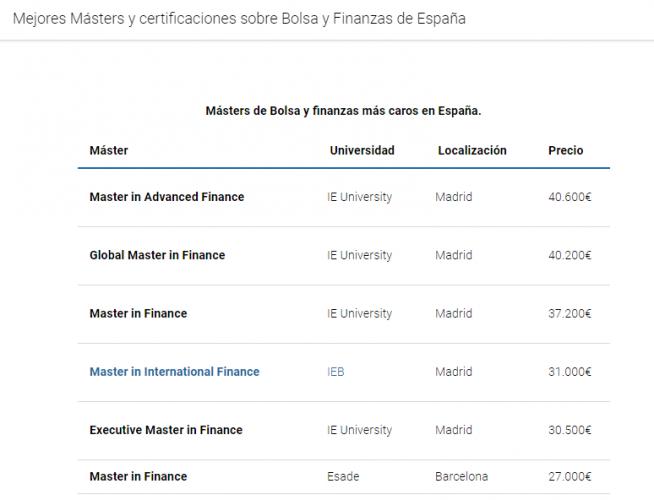Image resolution: width=654 pixels, height=500 pixels.
Task: Click Esade's Master in Finance title
Action: point(138,476)
